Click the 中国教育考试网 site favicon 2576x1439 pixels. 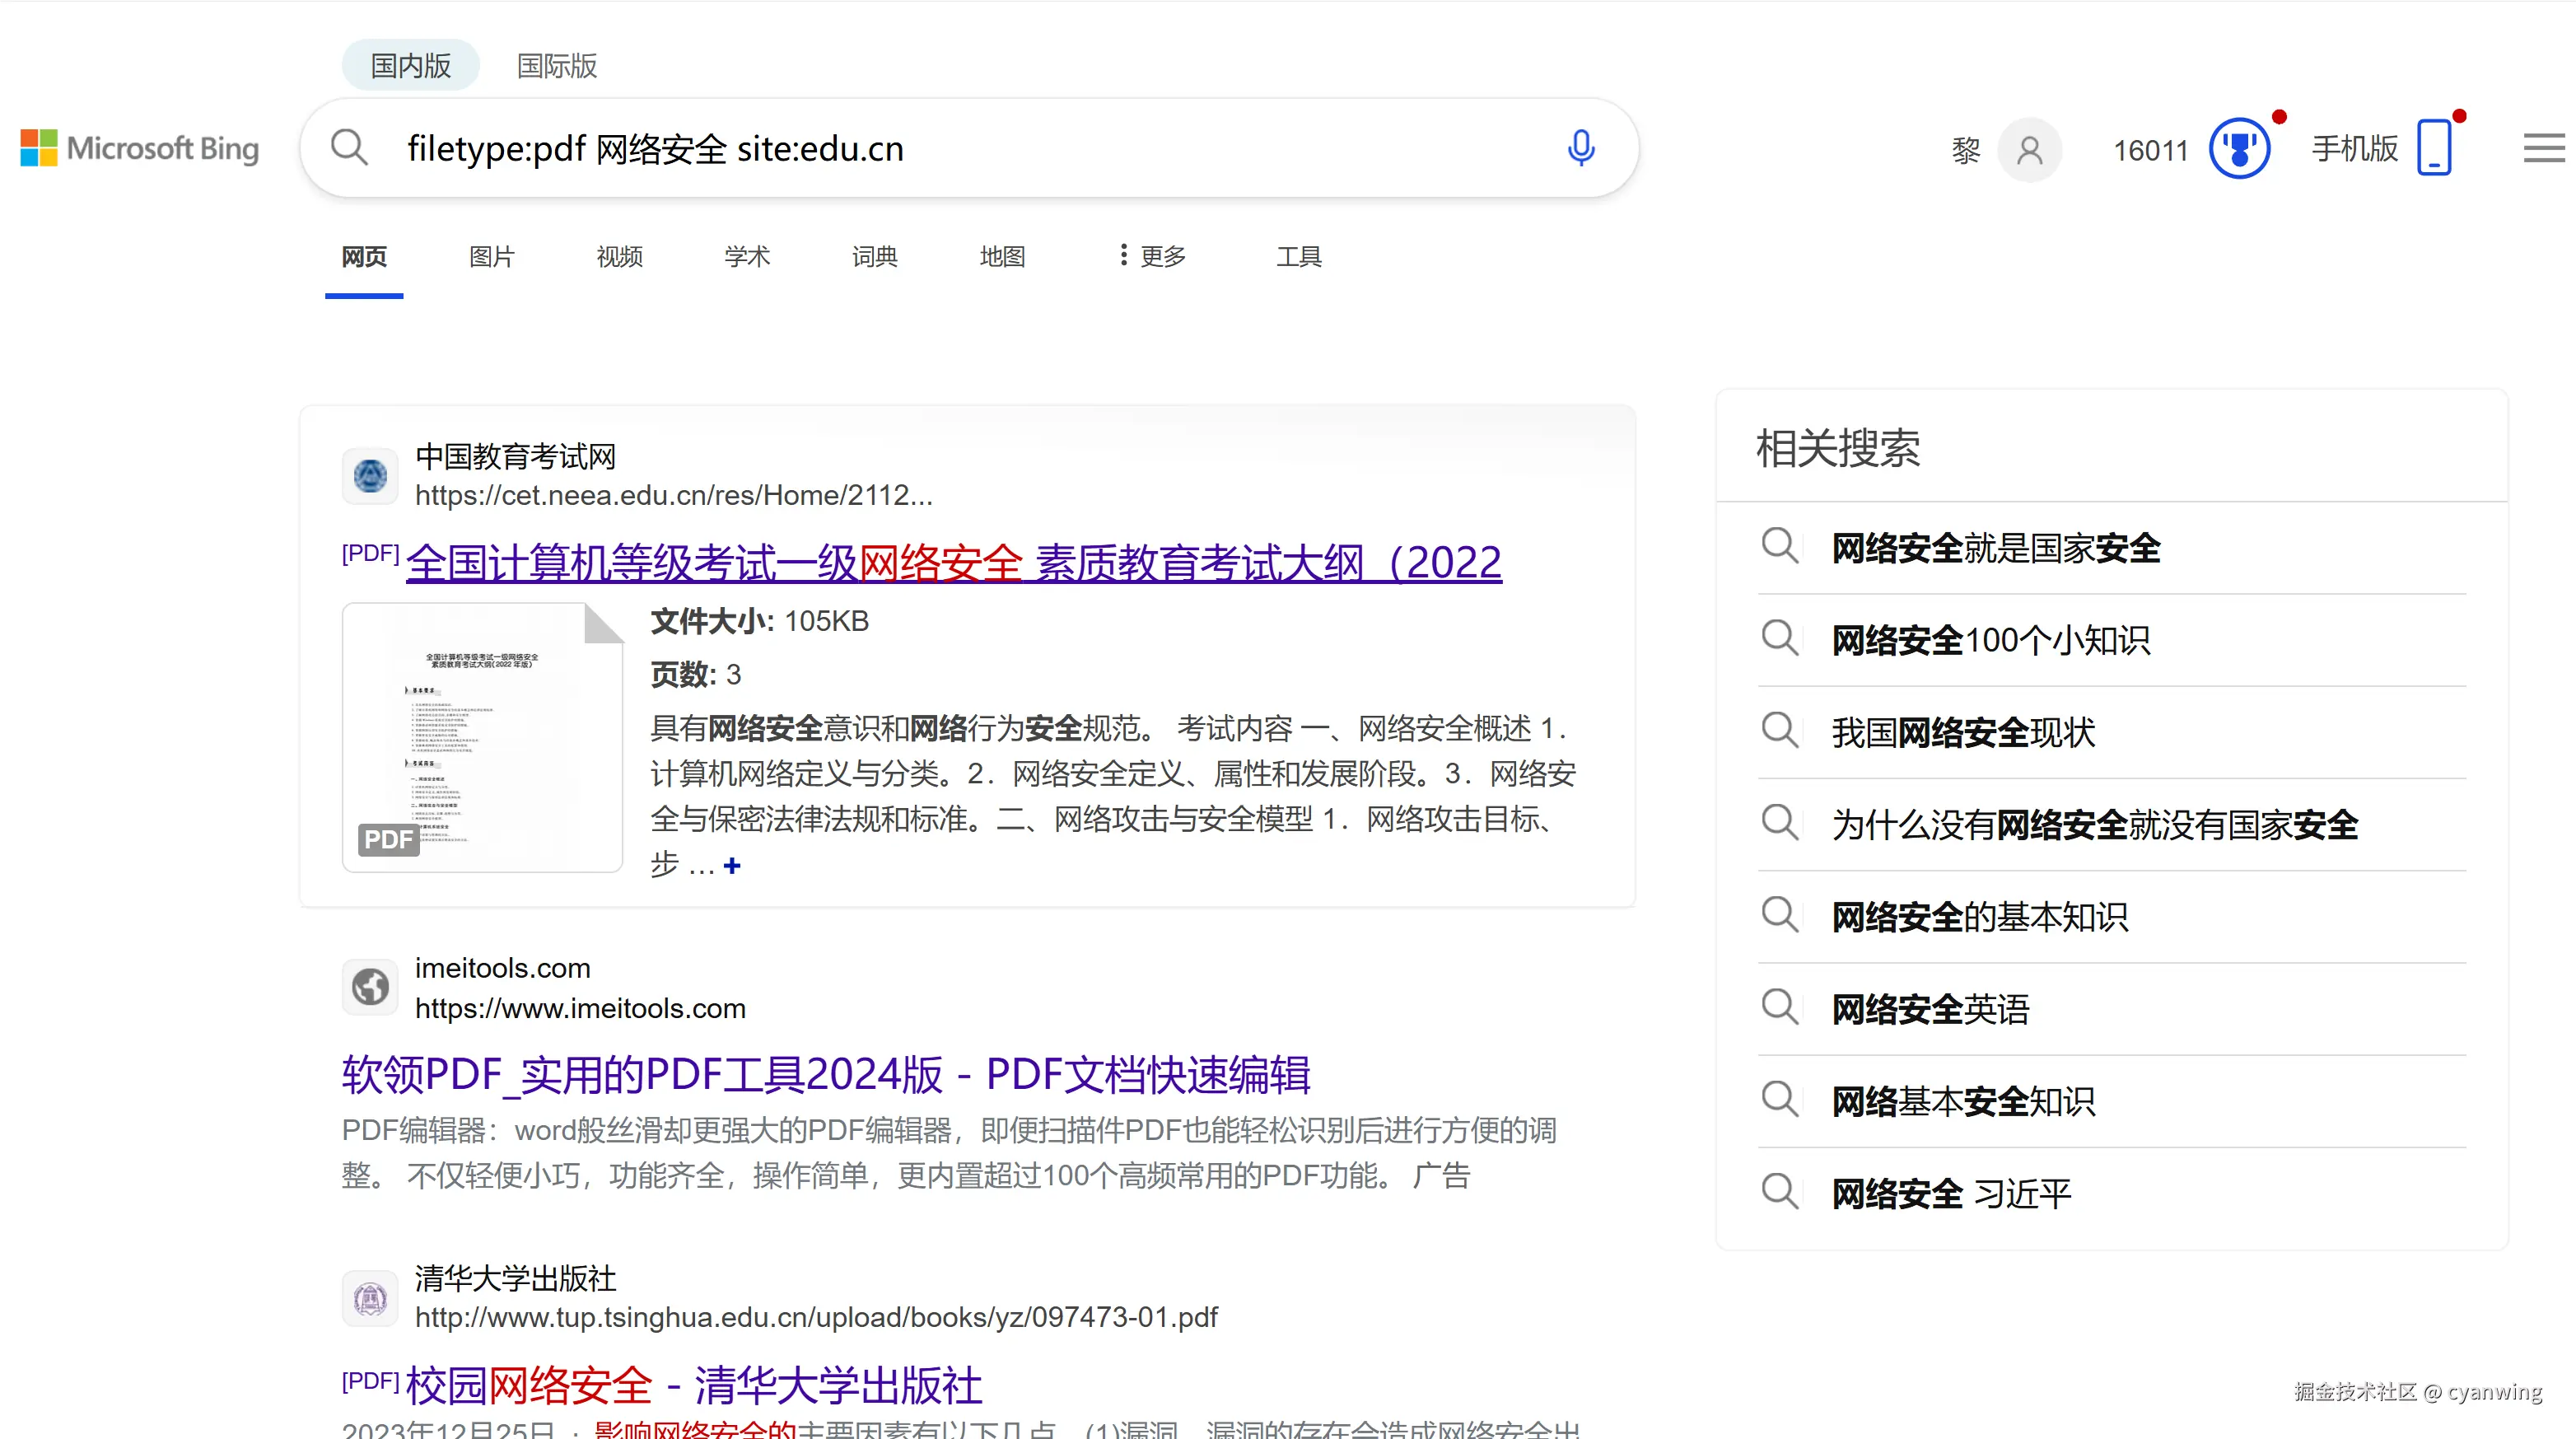370,476
